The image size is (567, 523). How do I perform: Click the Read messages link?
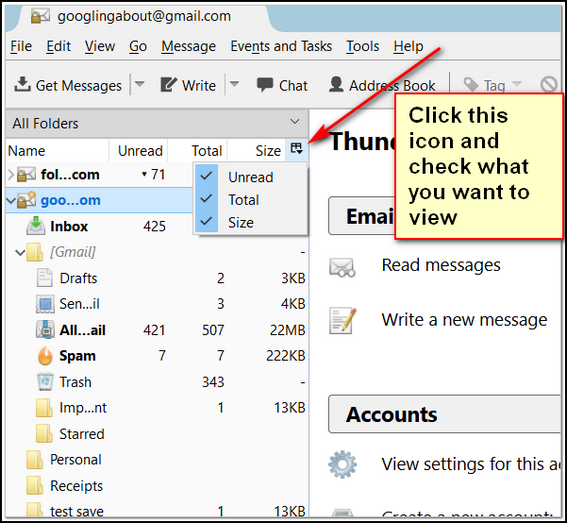point(441,265)
